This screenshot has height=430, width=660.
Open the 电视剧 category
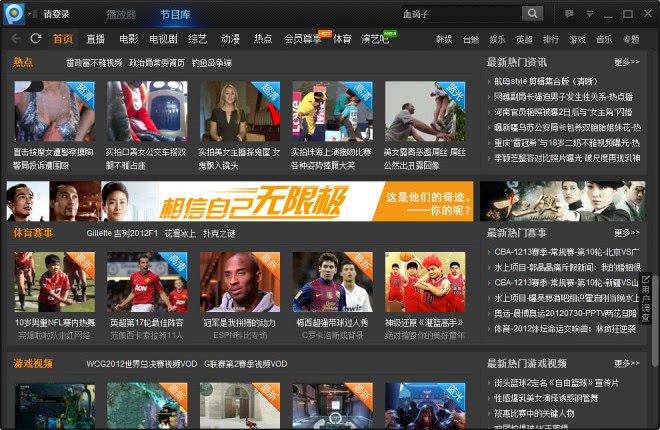163,39
